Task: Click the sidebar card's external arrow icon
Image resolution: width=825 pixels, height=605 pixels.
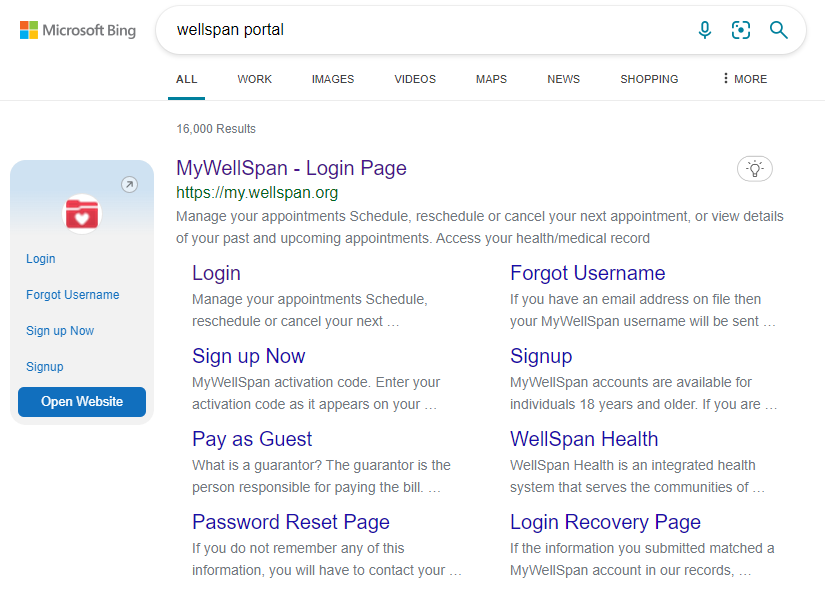Action: pos(129,185)
